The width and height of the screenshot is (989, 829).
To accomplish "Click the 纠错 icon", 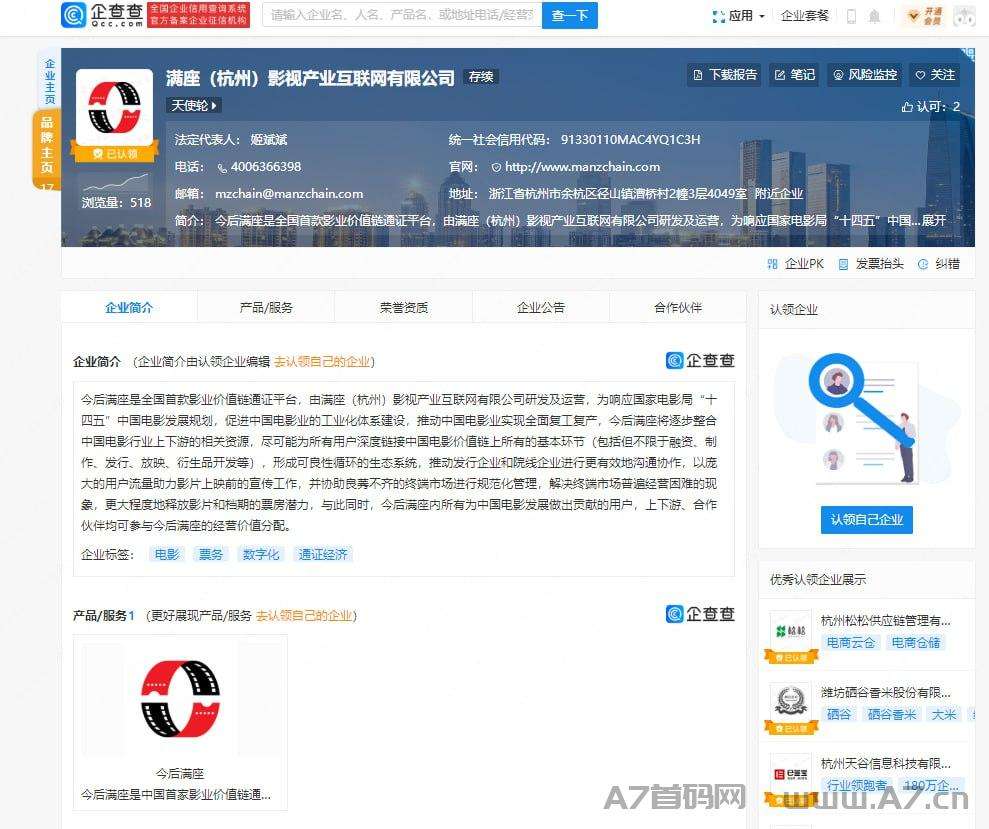I will tap(923, 264).
